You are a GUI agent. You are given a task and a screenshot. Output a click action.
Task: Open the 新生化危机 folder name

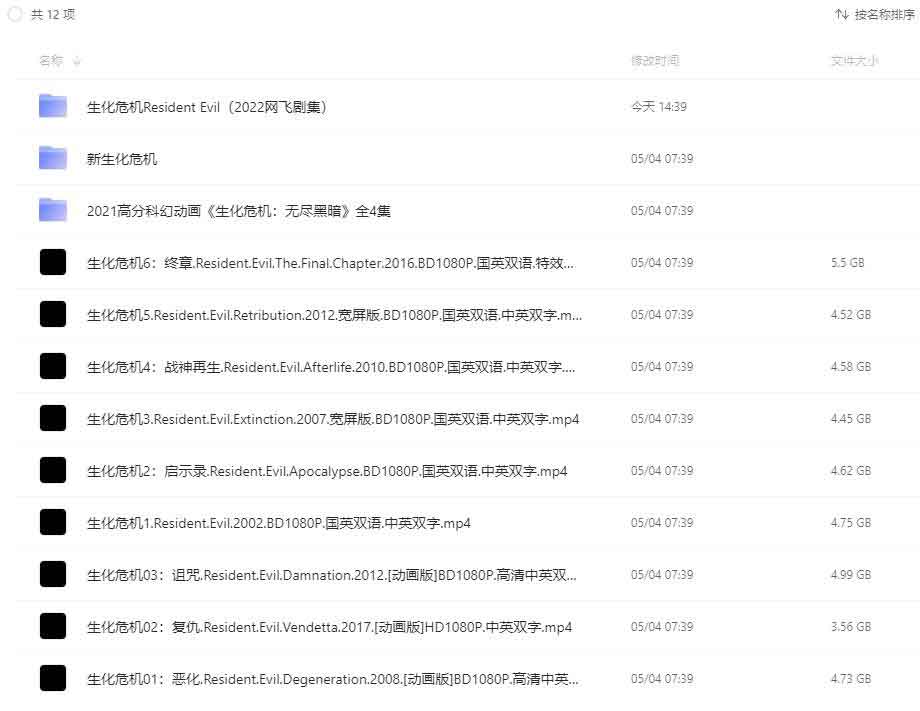(122, 159)
